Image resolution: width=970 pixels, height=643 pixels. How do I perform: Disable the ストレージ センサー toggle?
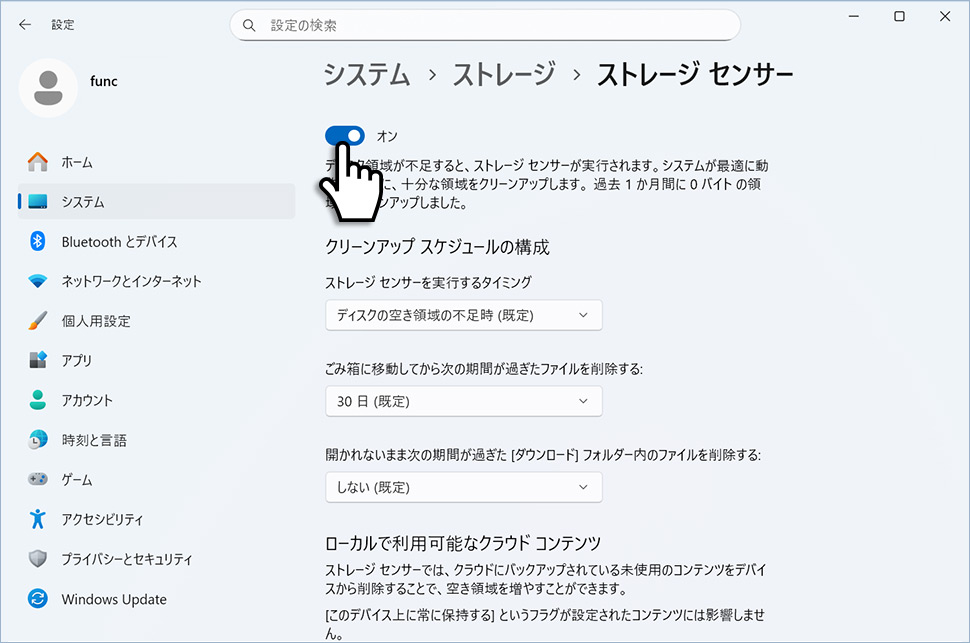[344, 135]
